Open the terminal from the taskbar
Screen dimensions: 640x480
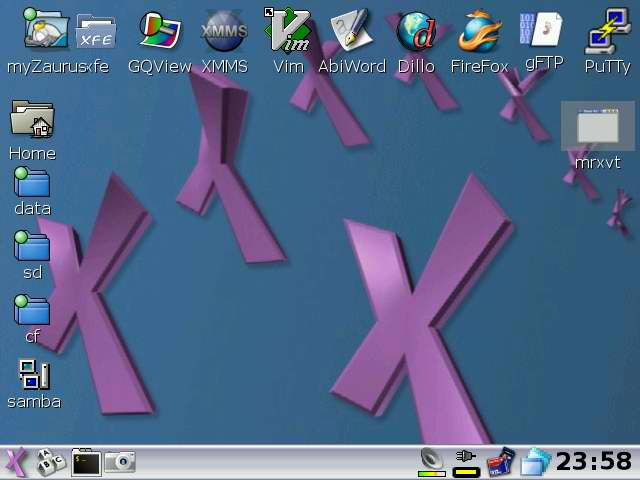[x=86, y=462]
